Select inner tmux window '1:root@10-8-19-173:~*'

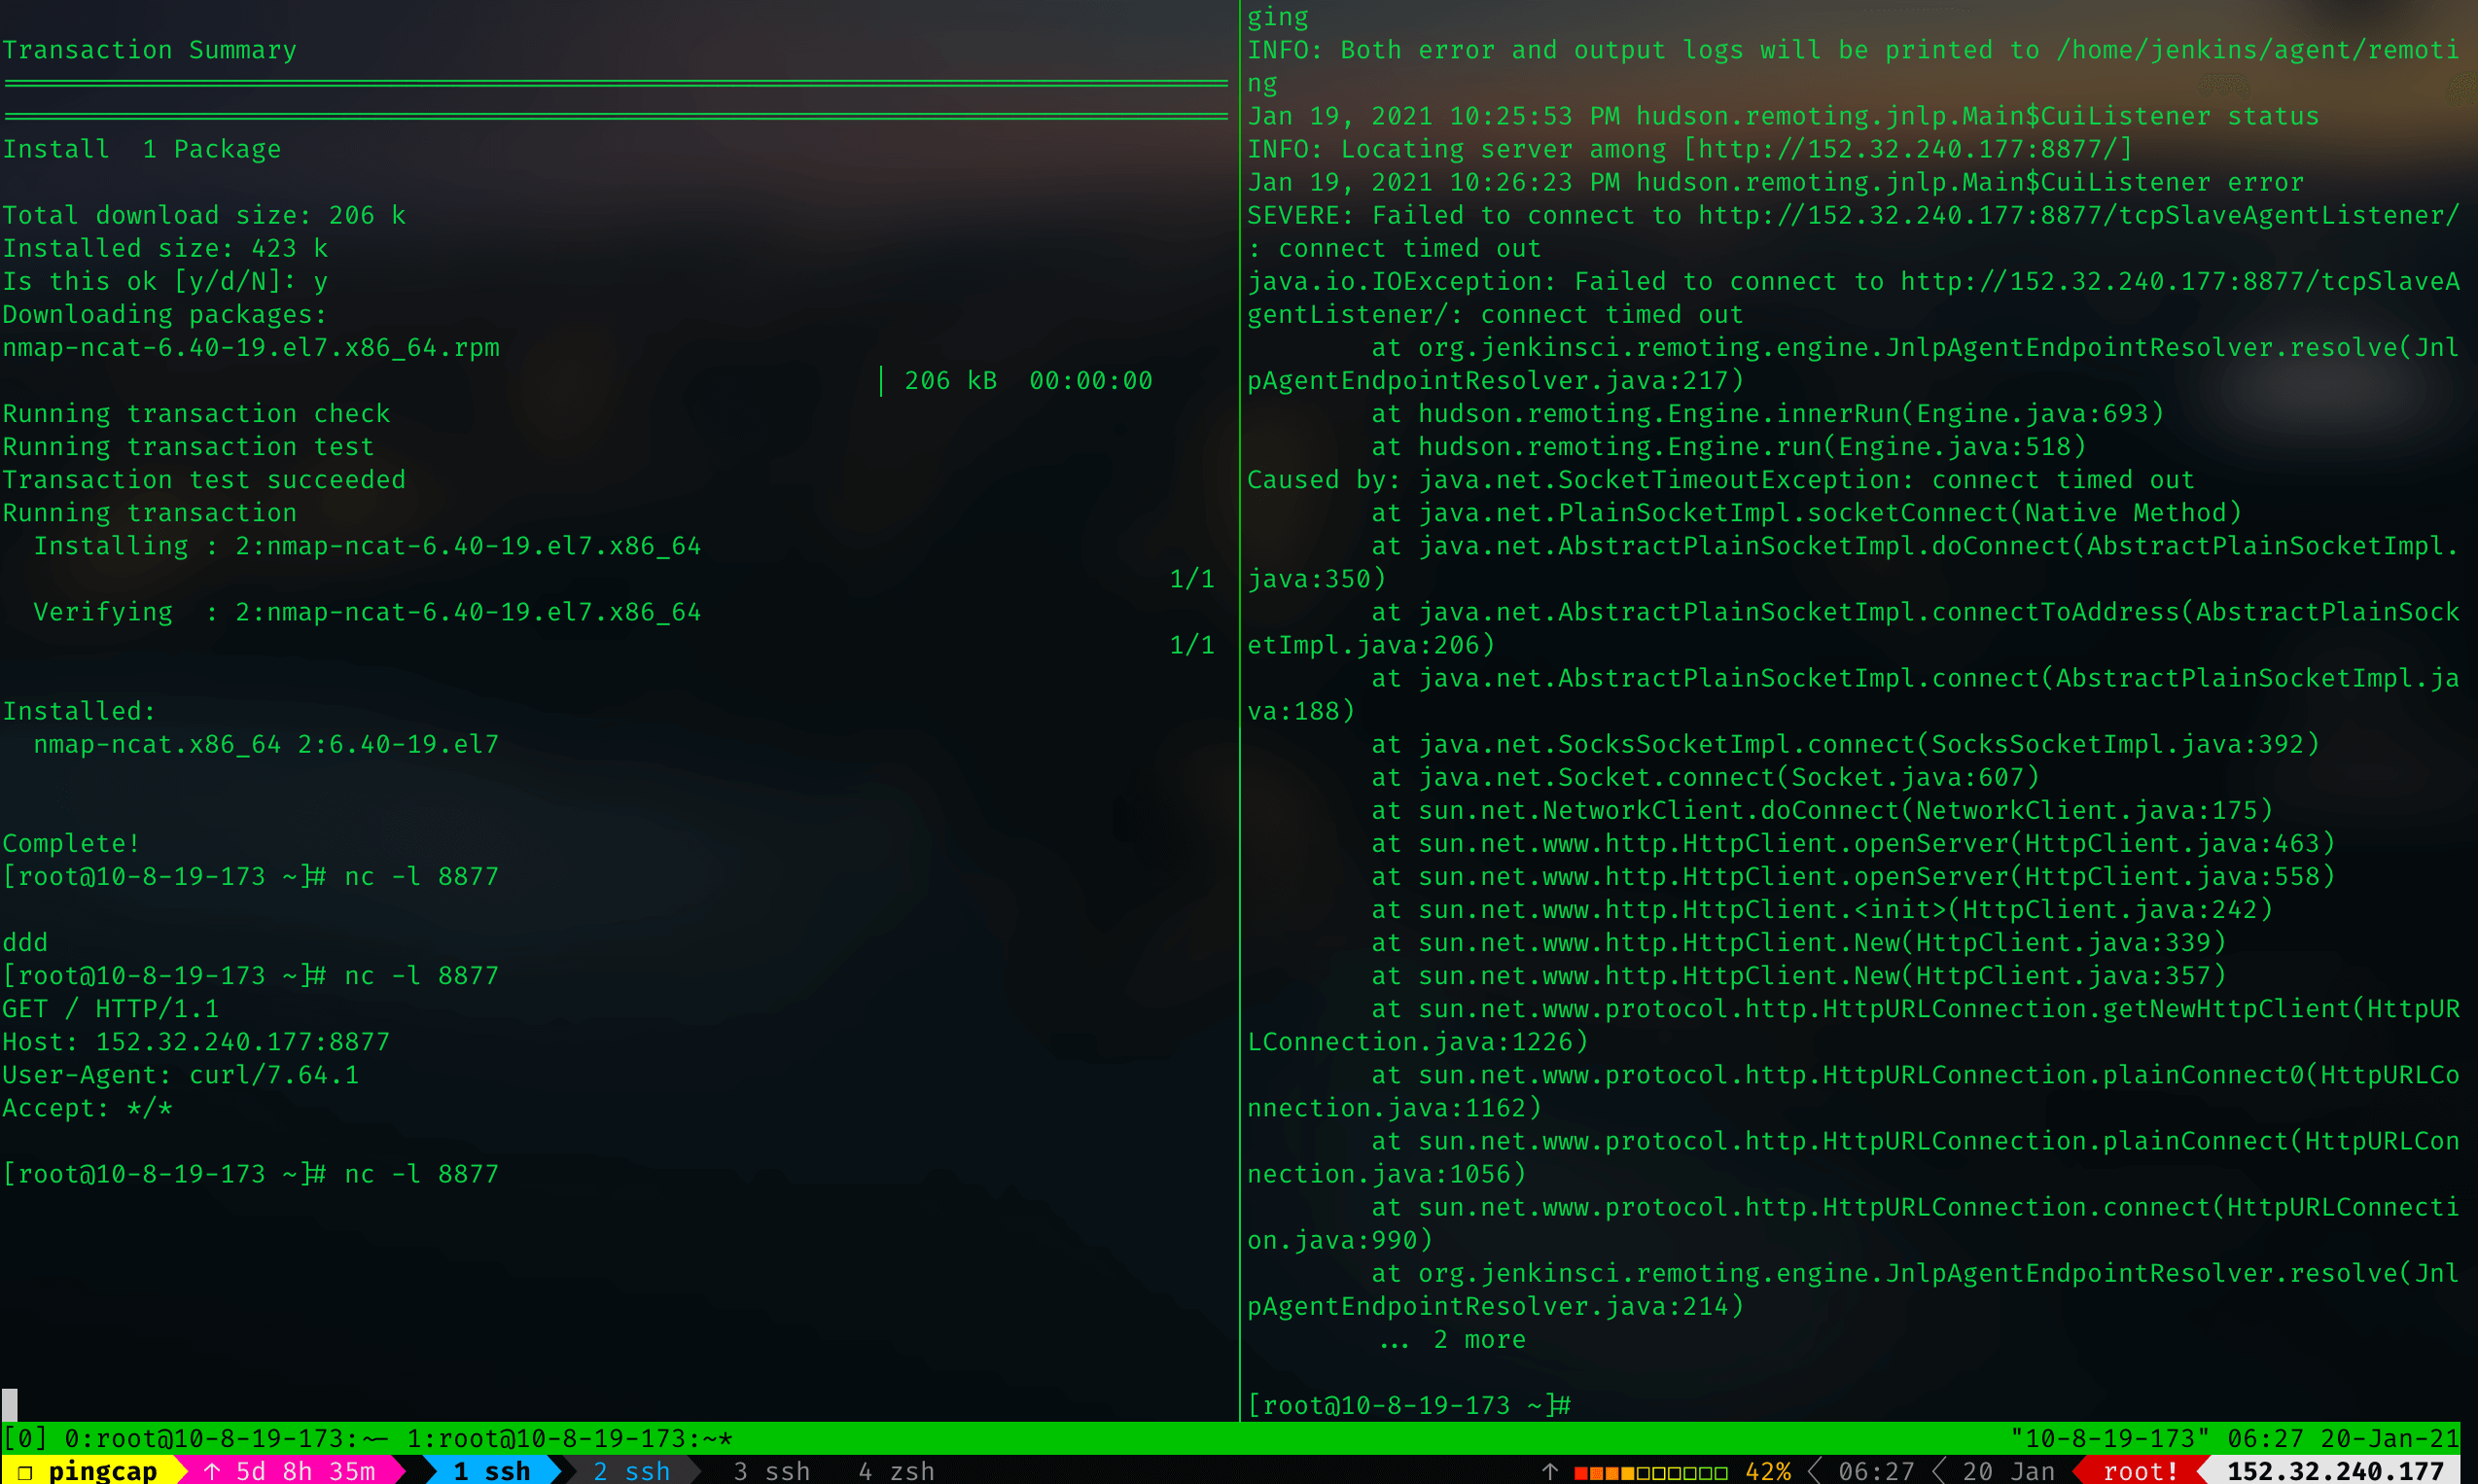[x=570, y=1438]
